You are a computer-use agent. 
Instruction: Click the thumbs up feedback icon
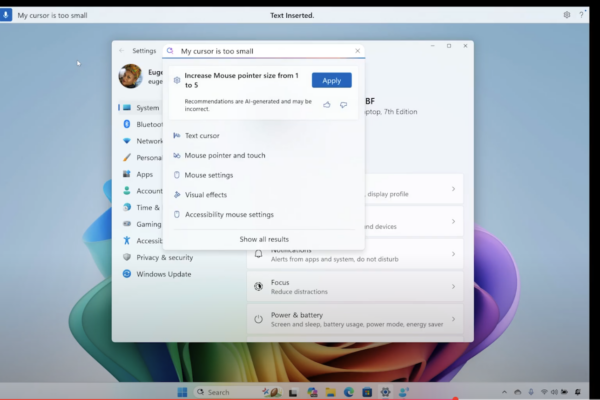click(x=327, y=104)
